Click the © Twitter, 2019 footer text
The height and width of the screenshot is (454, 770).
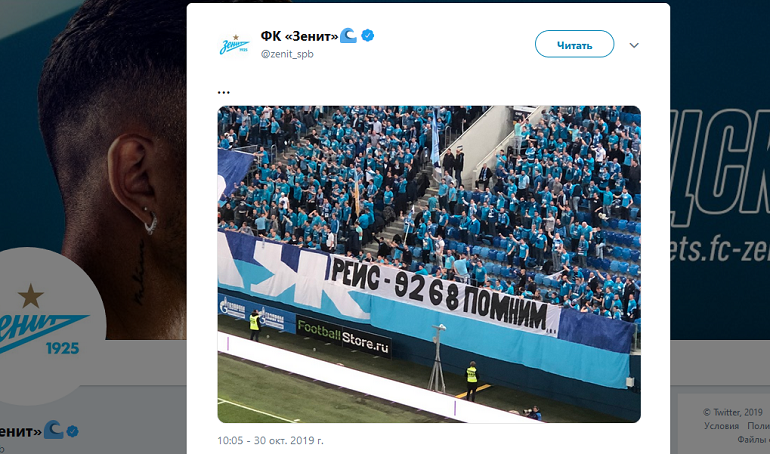click(x=732, y=412)
